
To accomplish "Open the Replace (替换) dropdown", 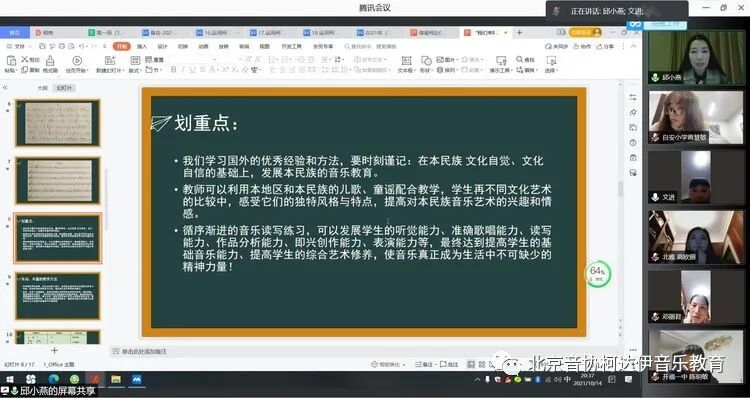I will [527, 70].
